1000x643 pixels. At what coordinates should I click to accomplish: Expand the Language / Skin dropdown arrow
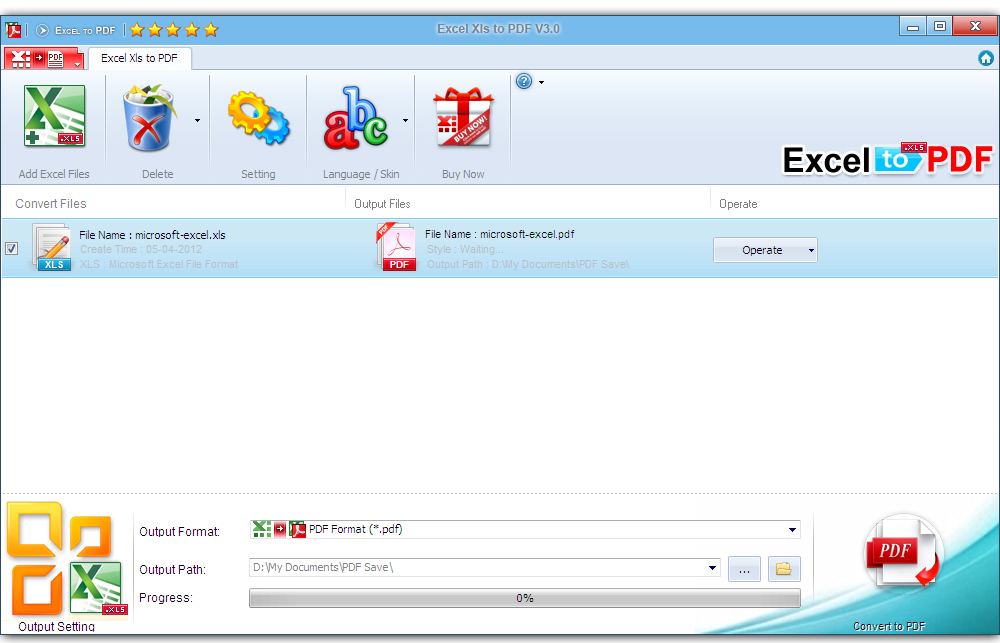[406, 120]
